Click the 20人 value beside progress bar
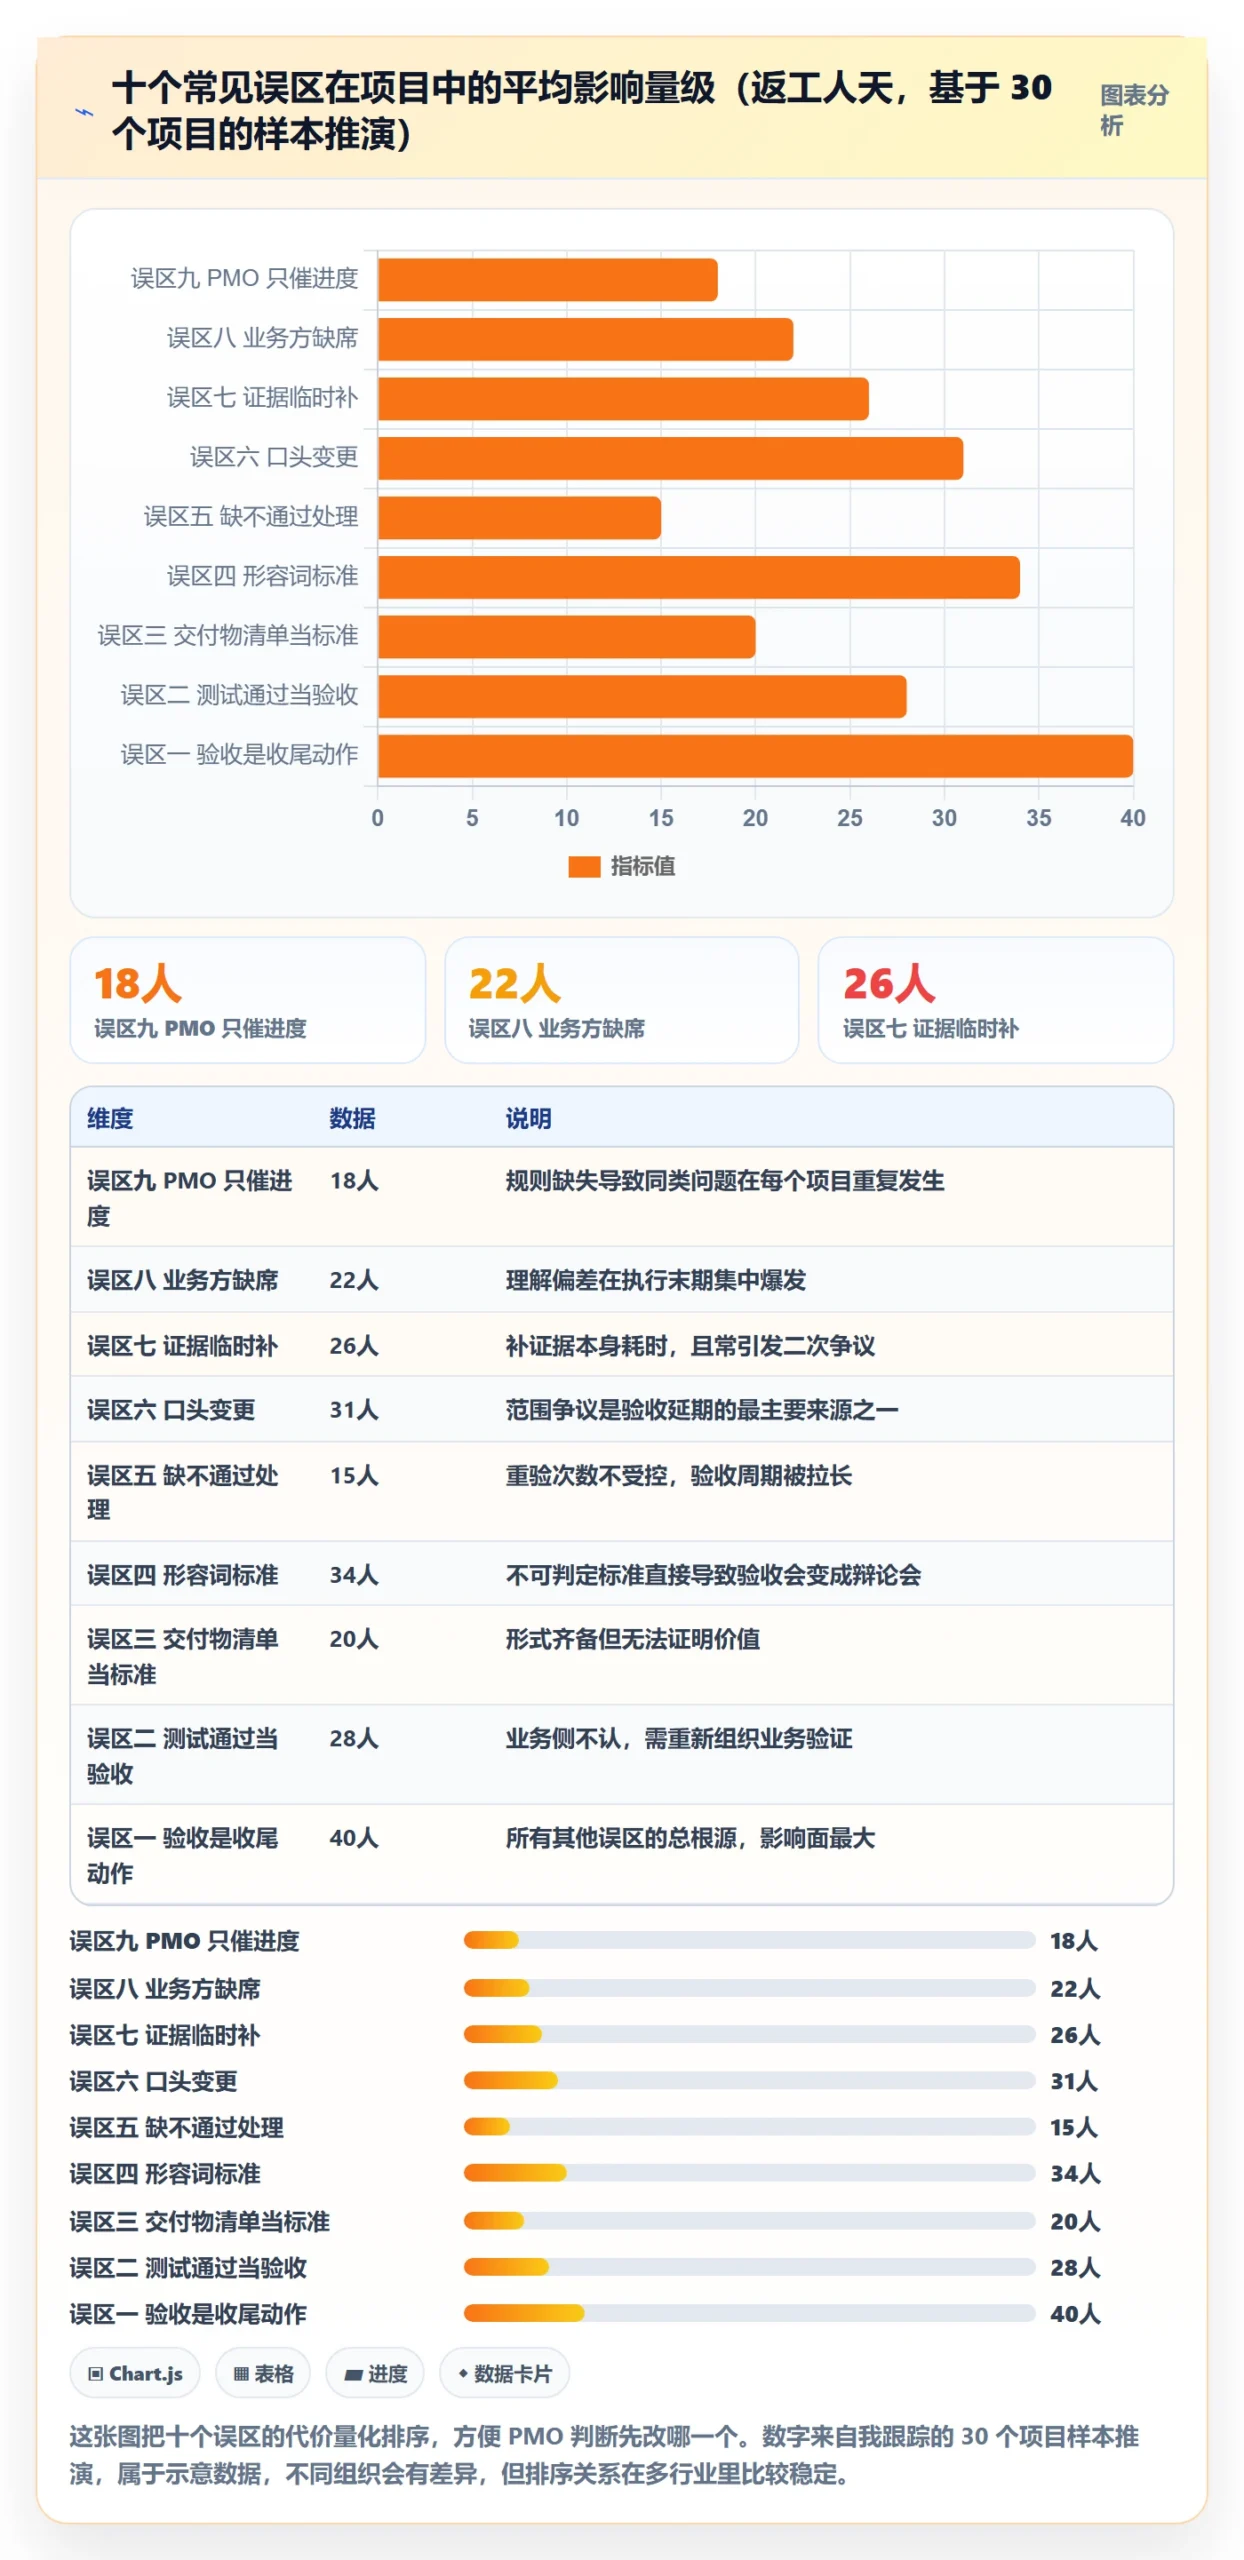Image resolution: width=1244 pixels, height=2560 pixels. [x=1075, y=2221]
